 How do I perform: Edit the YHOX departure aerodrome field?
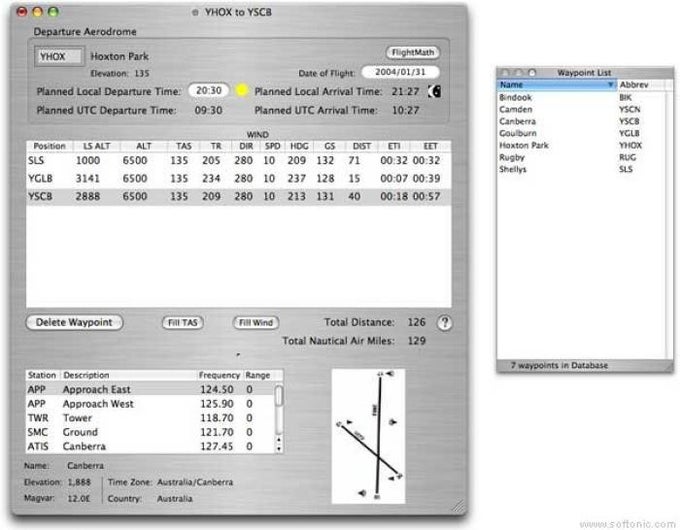tap(60, 56)
